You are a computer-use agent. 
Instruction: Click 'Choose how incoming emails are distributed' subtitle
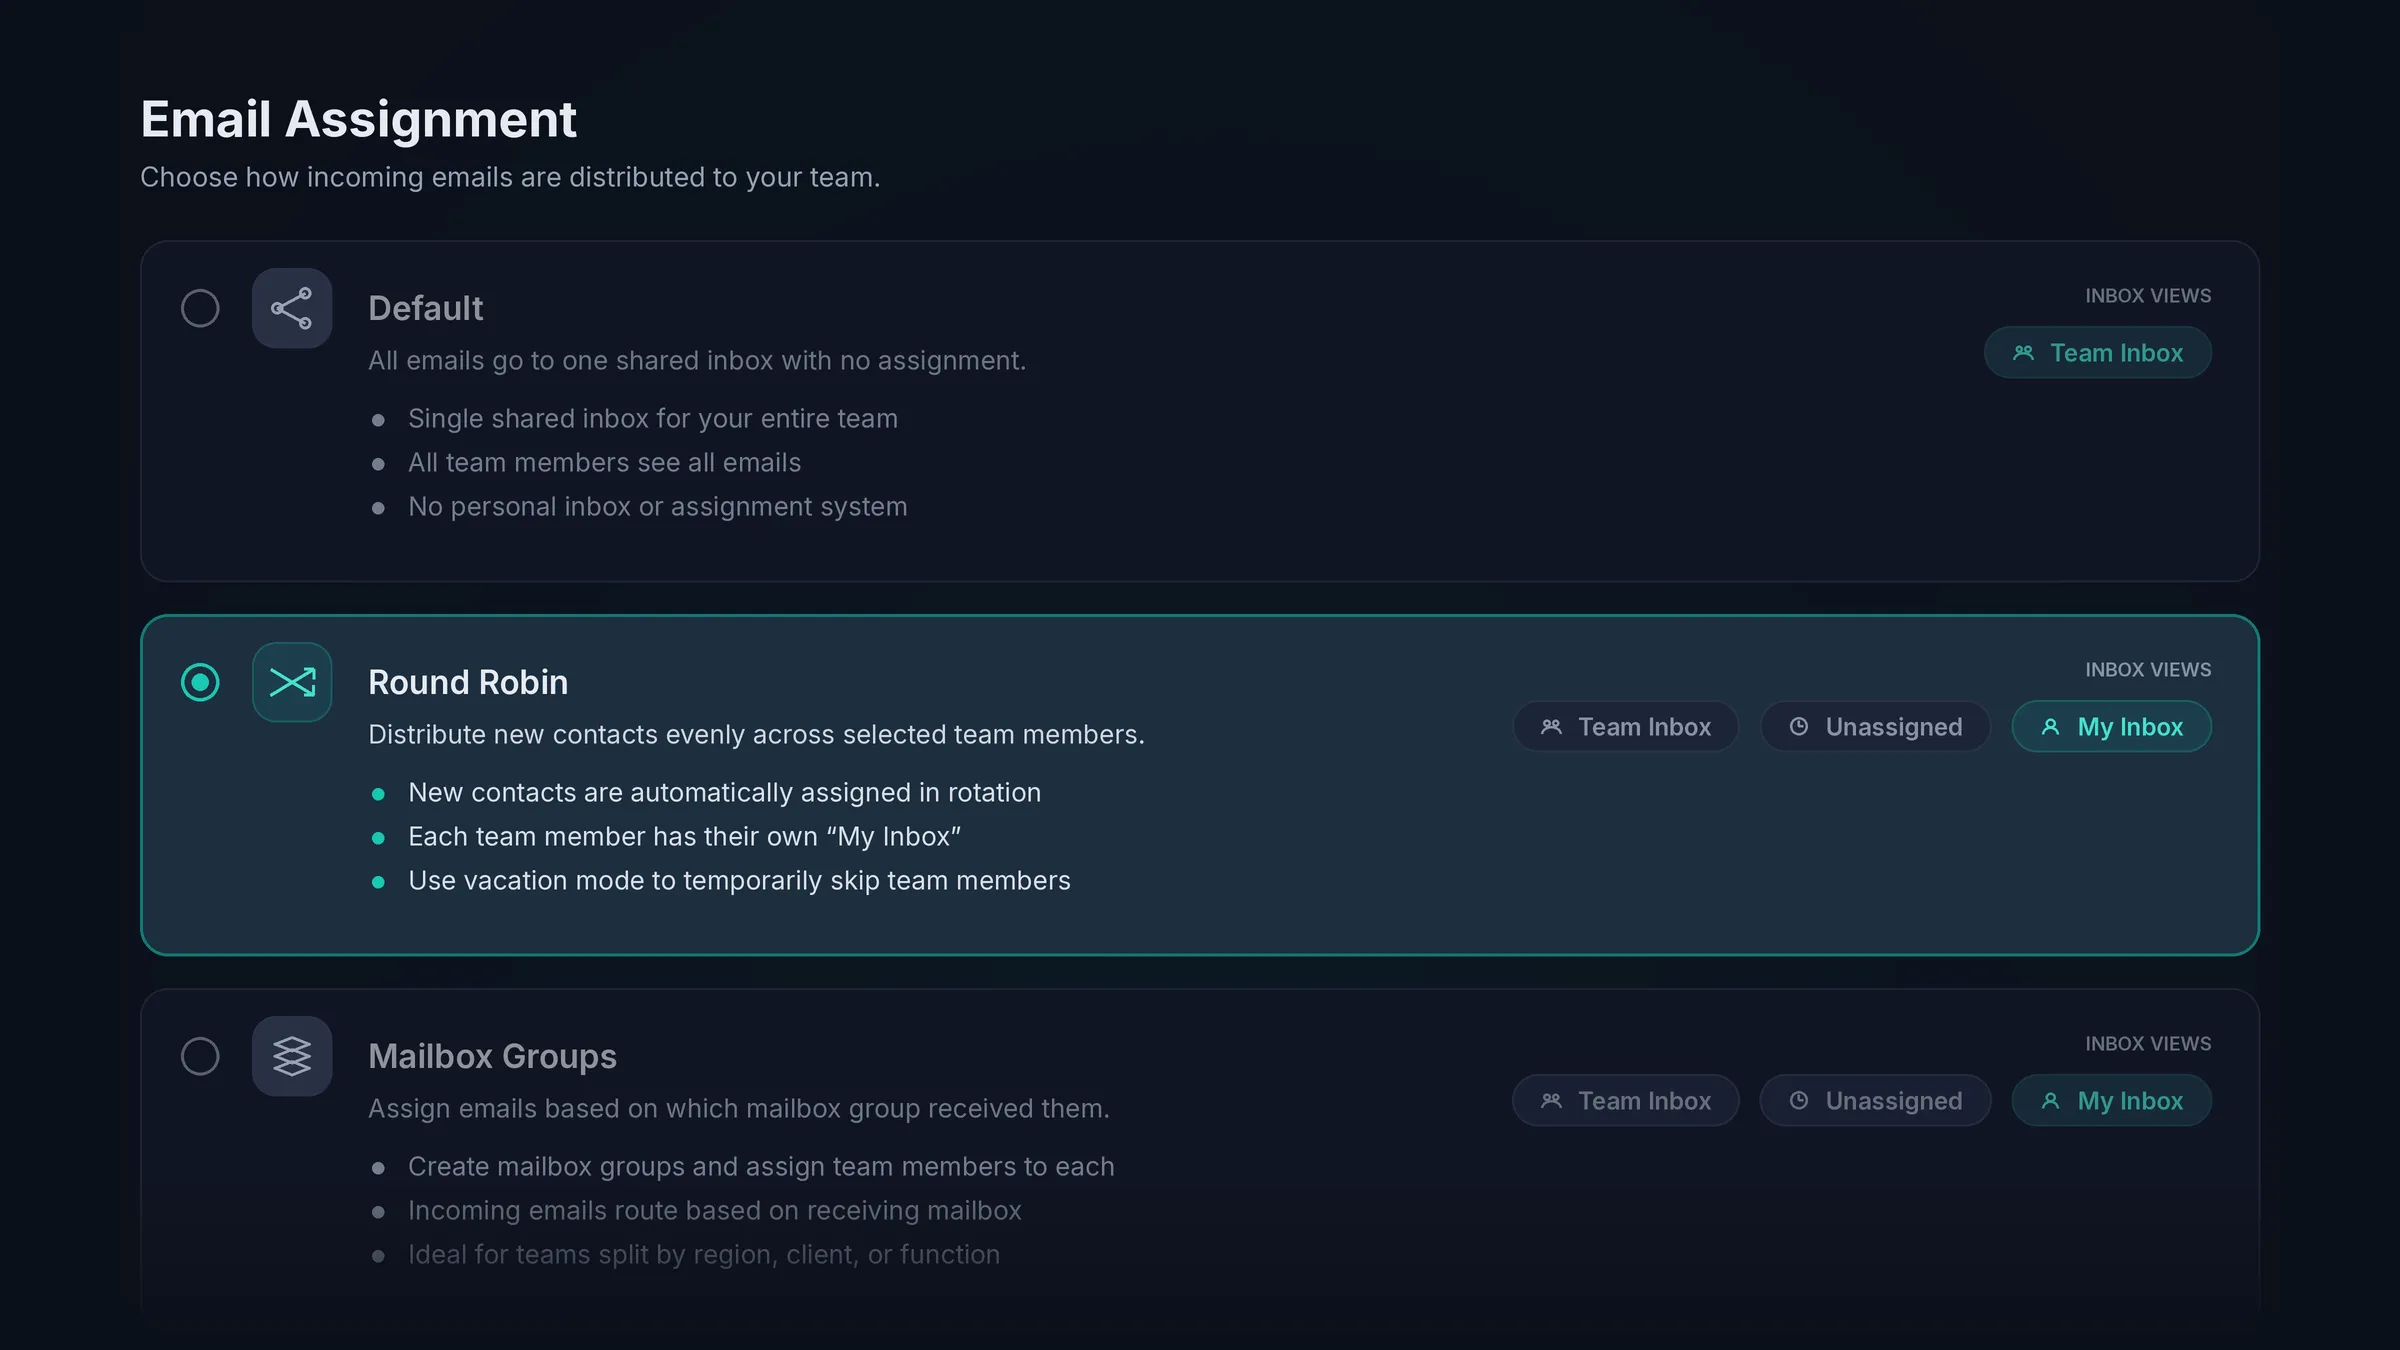point(510,177)
